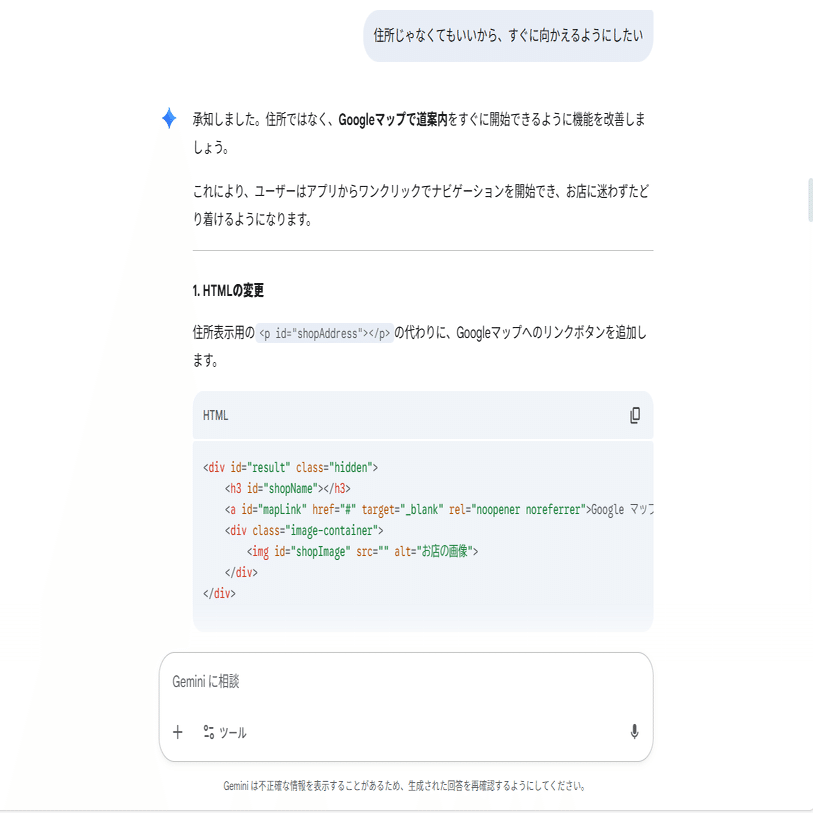
Task: Click the Gemini sparkle icon
Action: coord(169,118)
